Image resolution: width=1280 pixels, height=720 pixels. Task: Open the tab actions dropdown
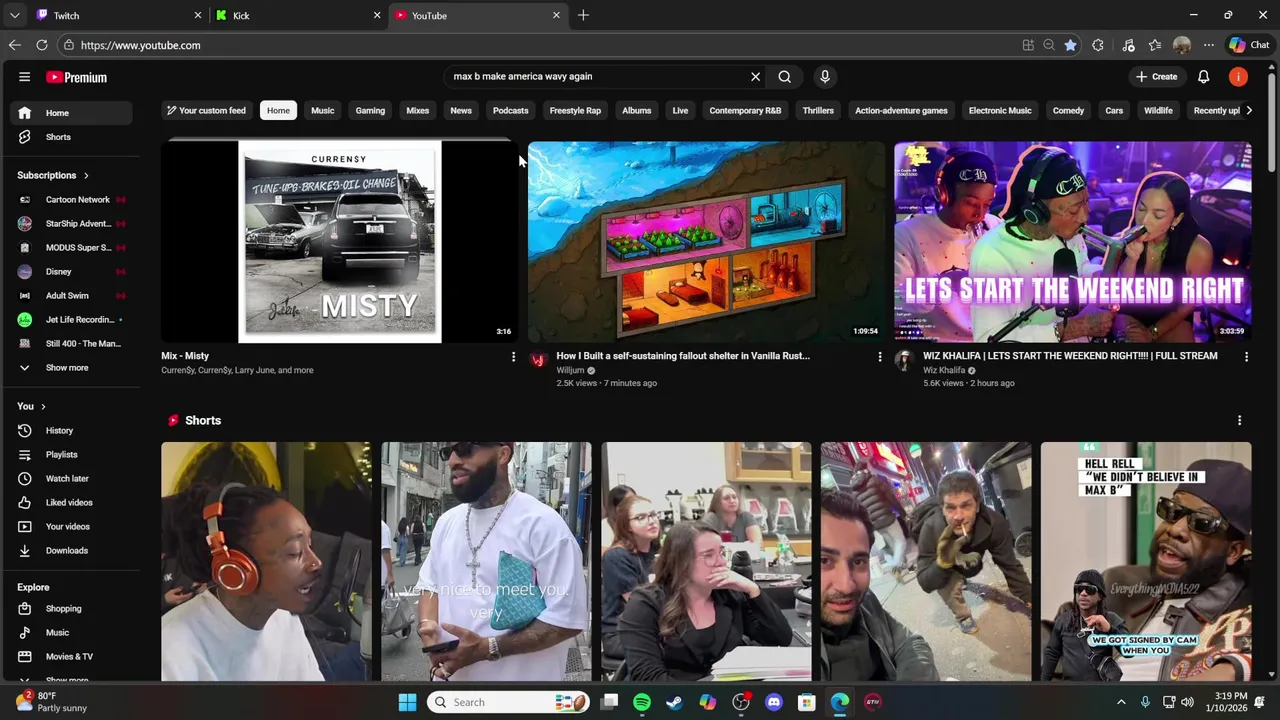point(14,15)
